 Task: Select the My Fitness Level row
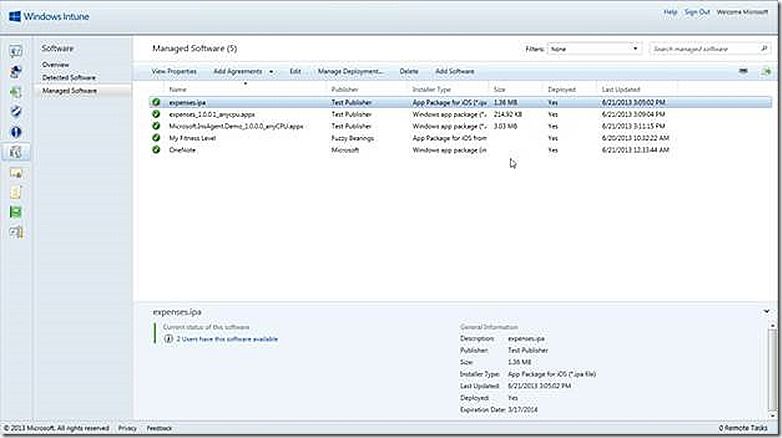point(460,138)
